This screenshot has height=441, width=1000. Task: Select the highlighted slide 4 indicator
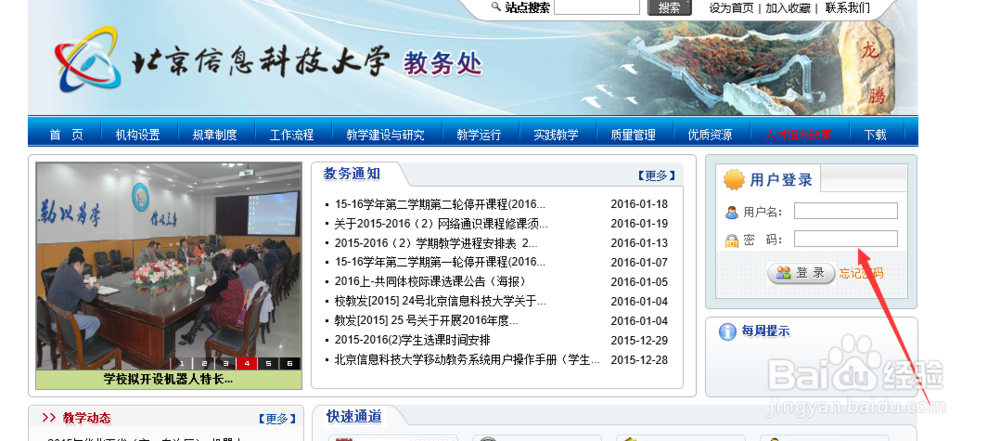[247, 364]
